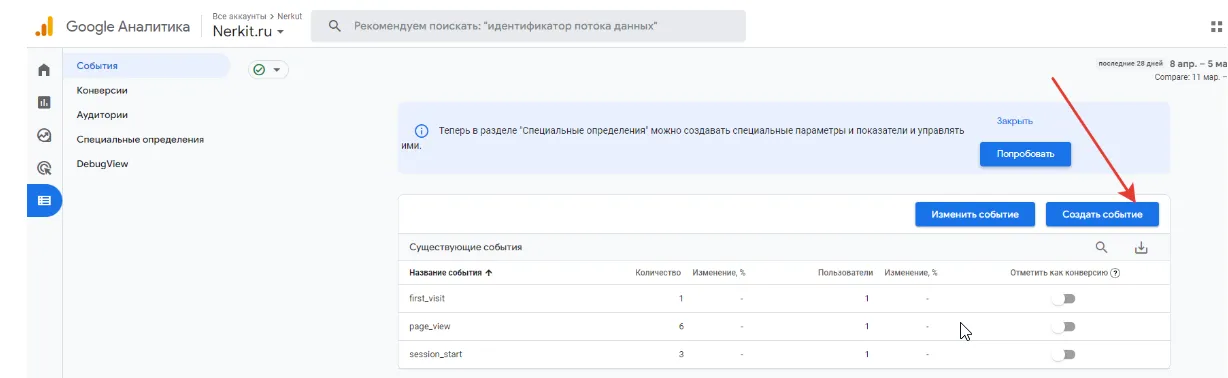The height and width of the screenshot is (378, 1228).
Task: Click the 'Все аккаунты' breadcrumb link
Action: [240, 17]
